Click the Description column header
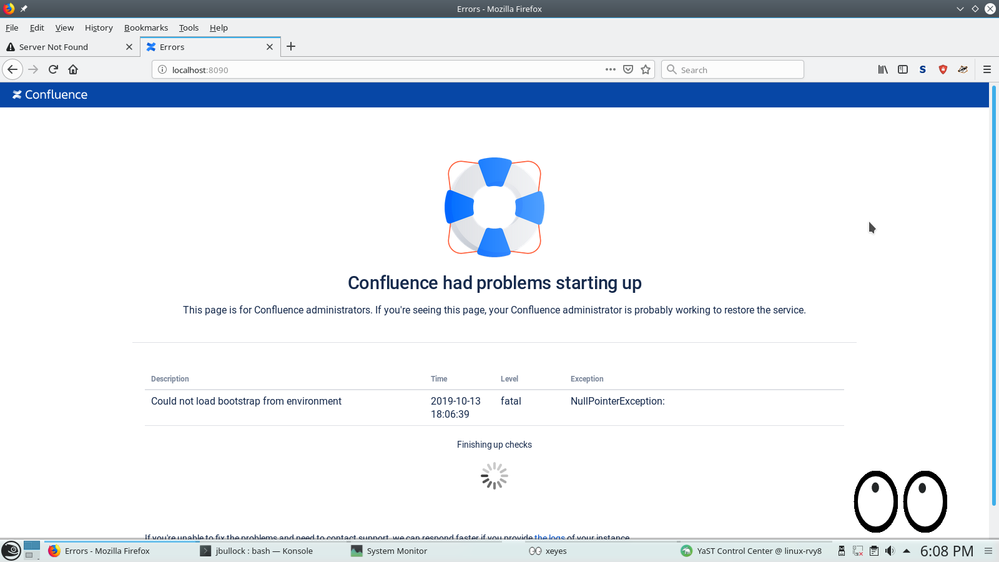The width and height of the screenshot is (999, 562). pyautogui.click(x=169, y=378)
